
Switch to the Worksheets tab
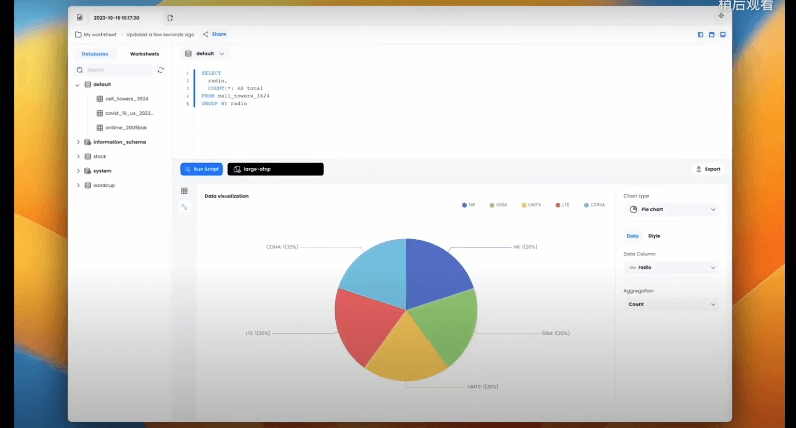tap(144, 54)
